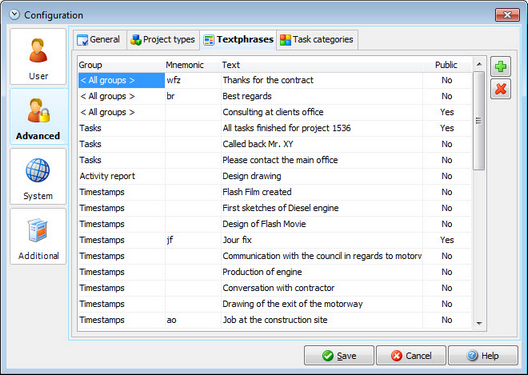Select the Textphrases tab
The width and height of the screenshot is (528, 375).
(238, 40)
